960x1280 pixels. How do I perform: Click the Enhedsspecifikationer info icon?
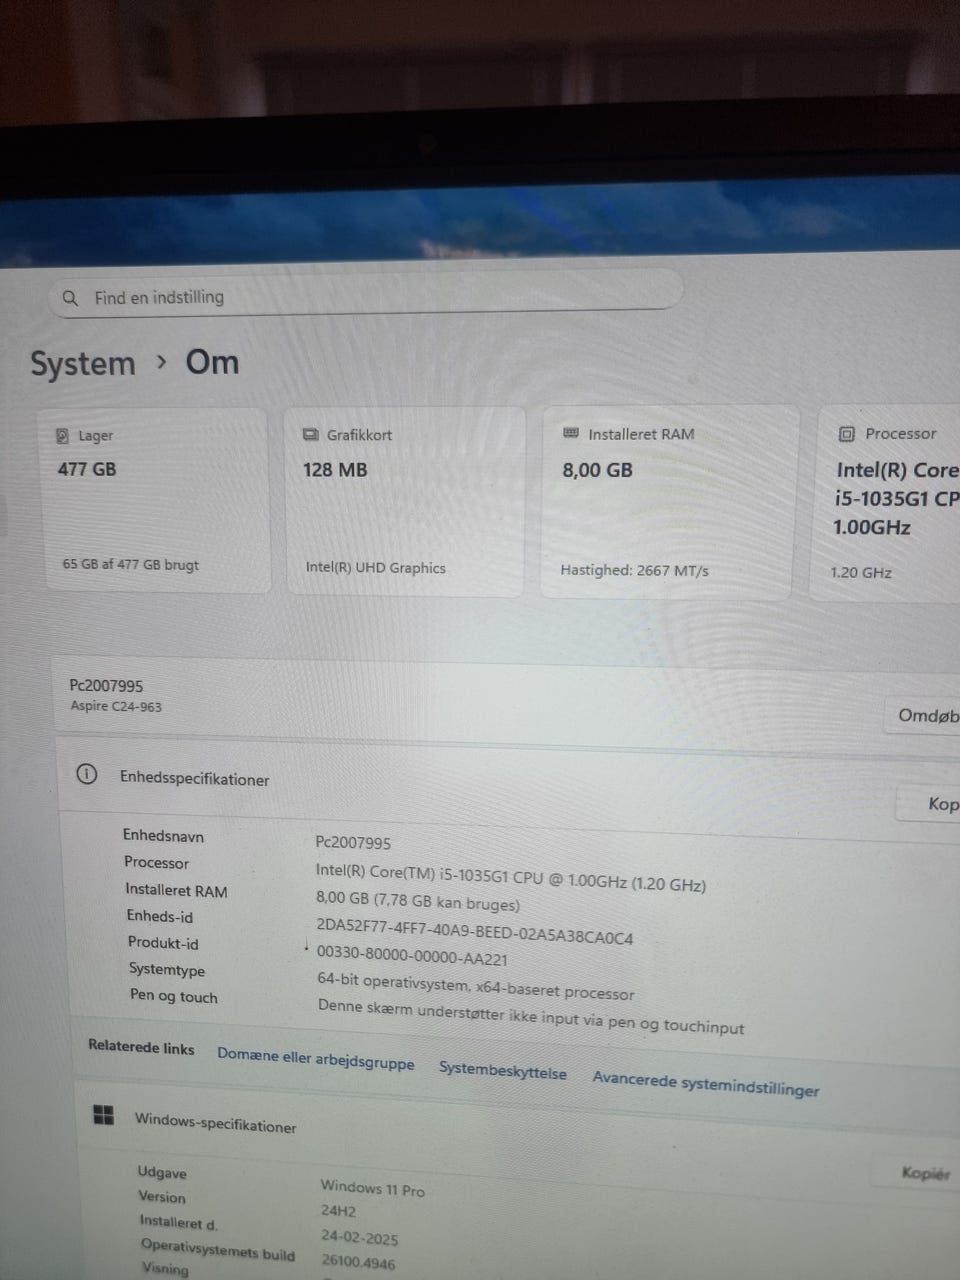[87, 774]
